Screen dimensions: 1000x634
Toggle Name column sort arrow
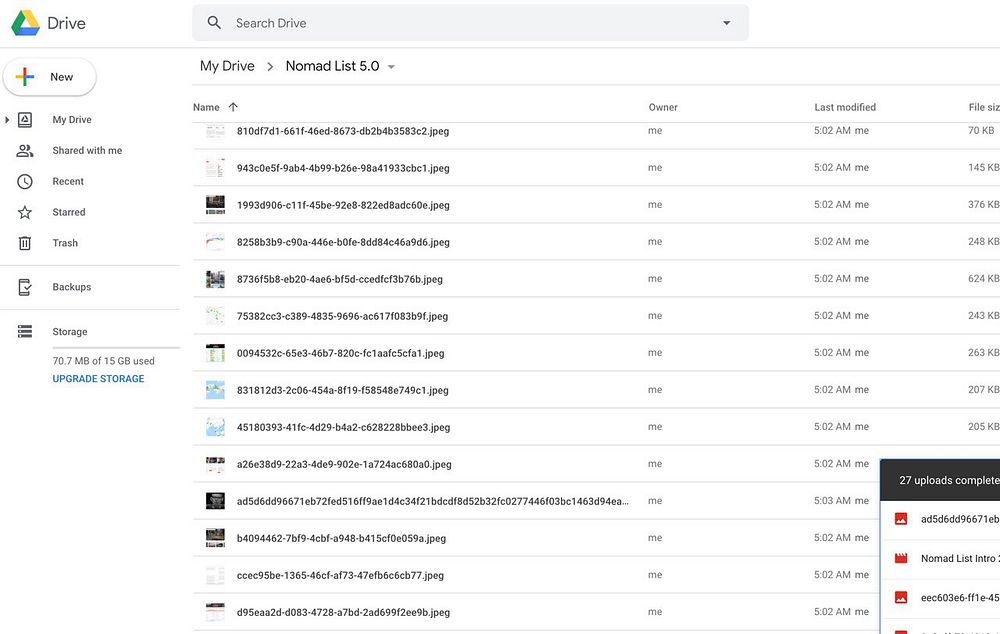click(x=233, y=107)
